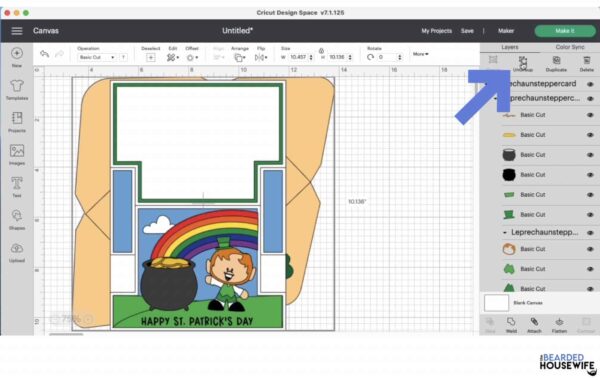
Task: Click the Rotate icon in toolbar
Action: click(x=370, y=57)
